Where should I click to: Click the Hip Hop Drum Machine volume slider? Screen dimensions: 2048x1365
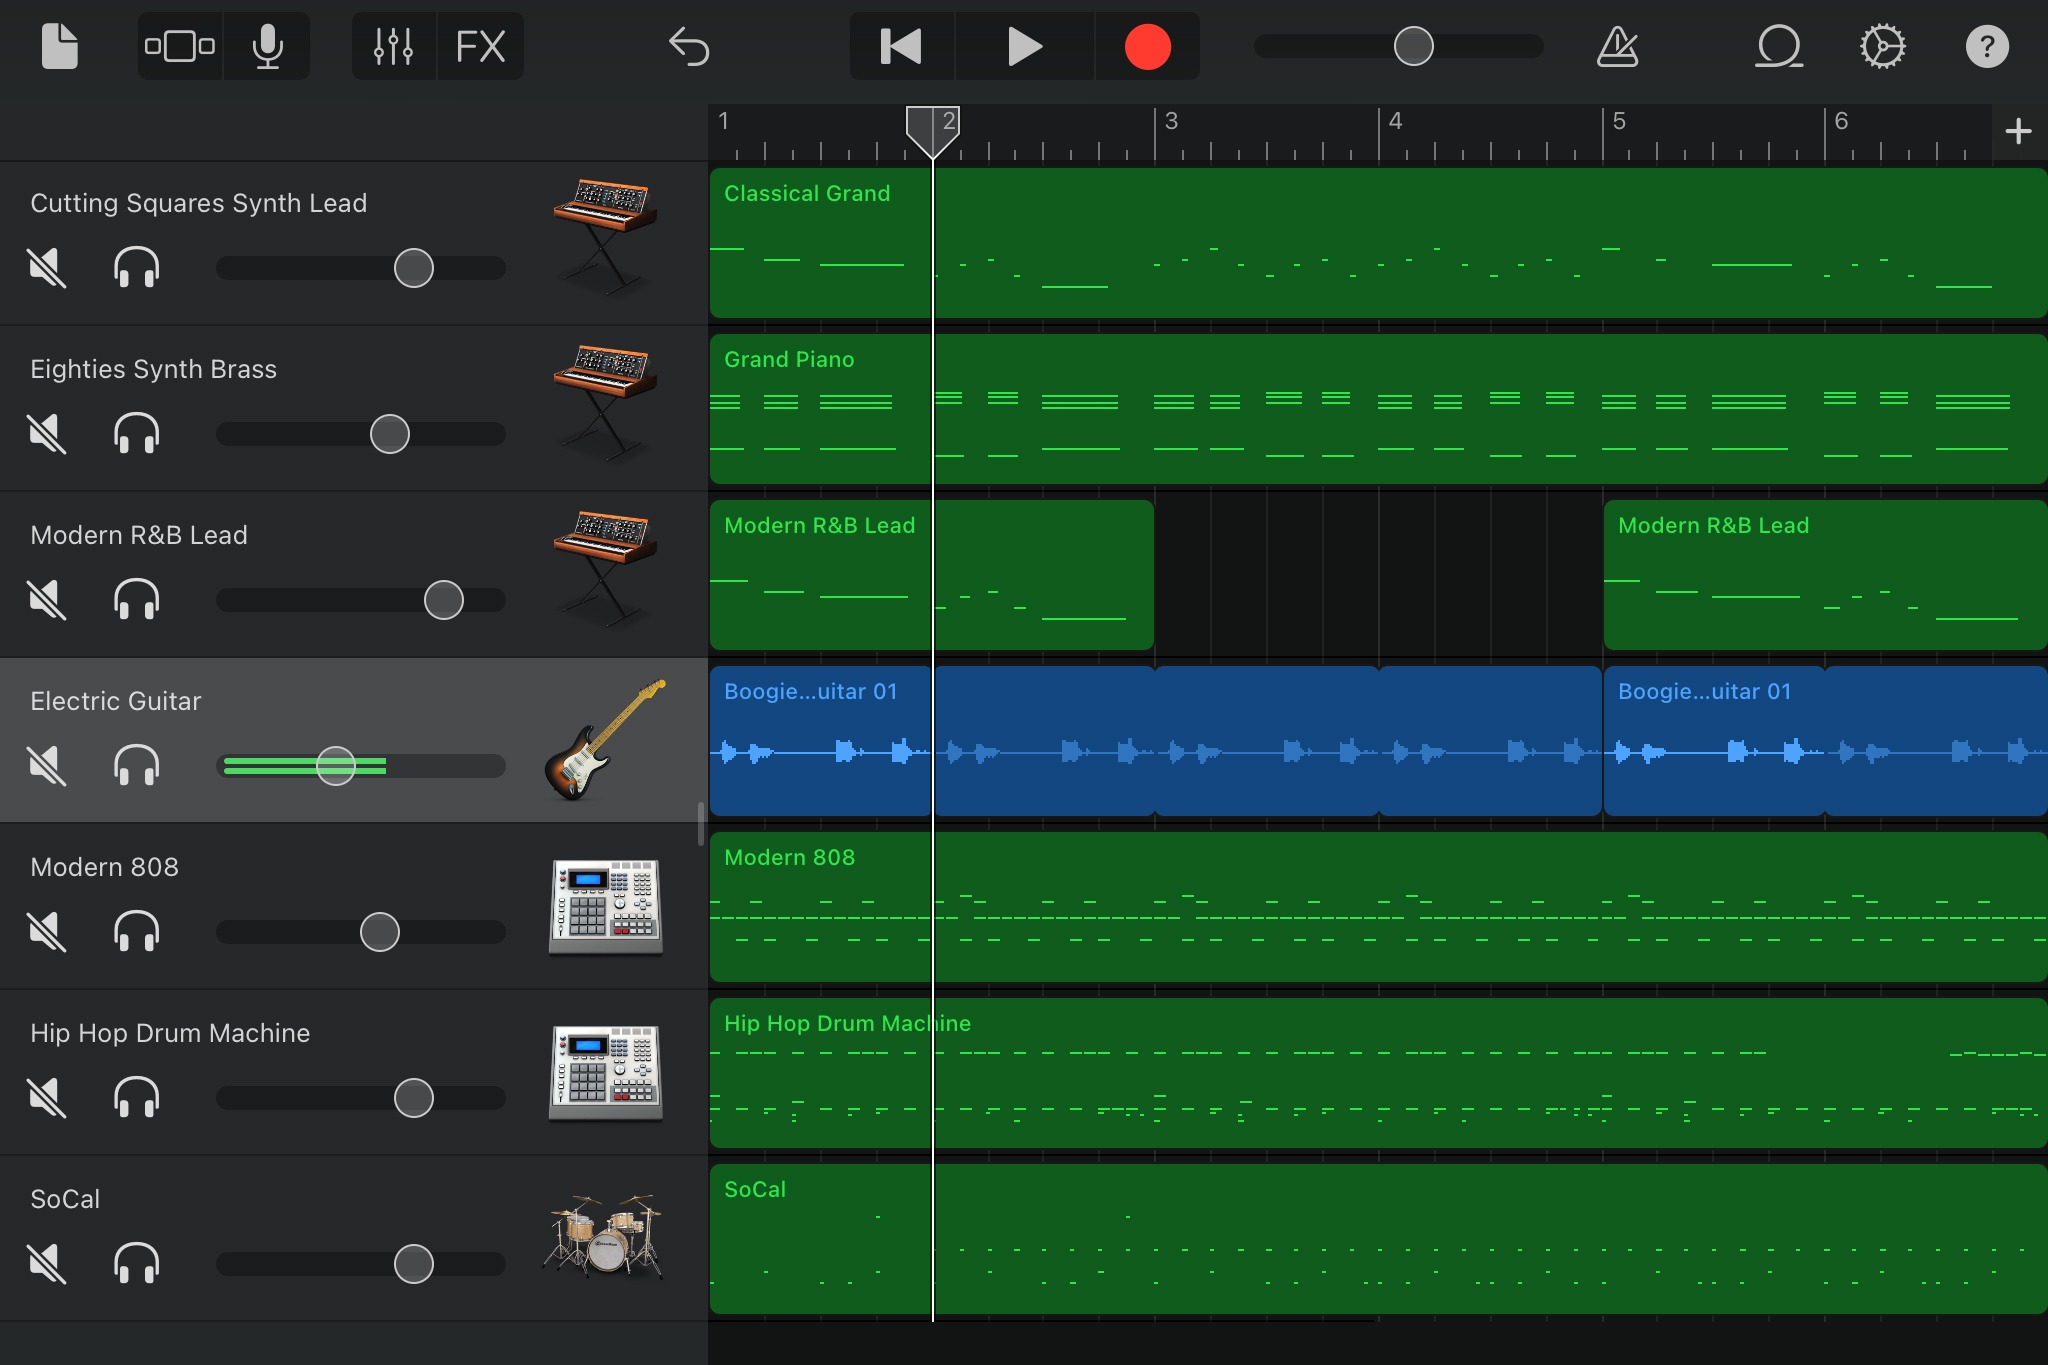(413, 1098)
